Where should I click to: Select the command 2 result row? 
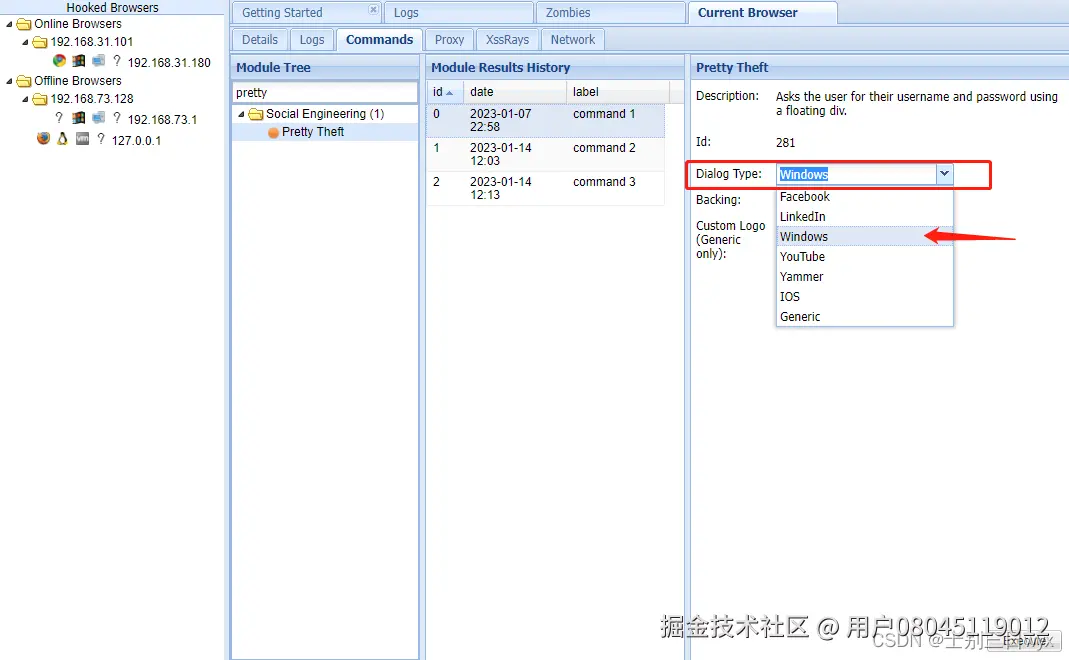click(546, 154)
